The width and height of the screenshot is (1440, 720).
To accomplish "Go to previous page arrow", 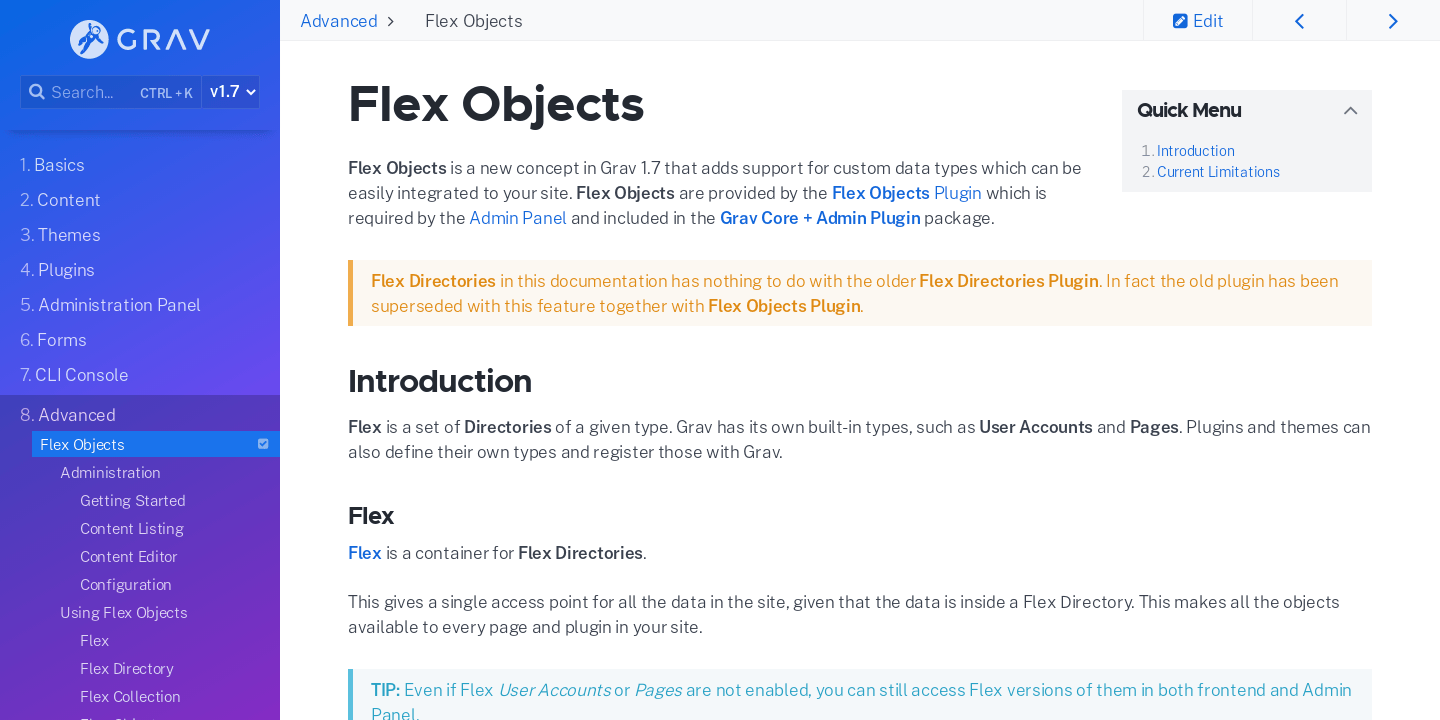I will pyautogui.click(x=1299, y=21).
